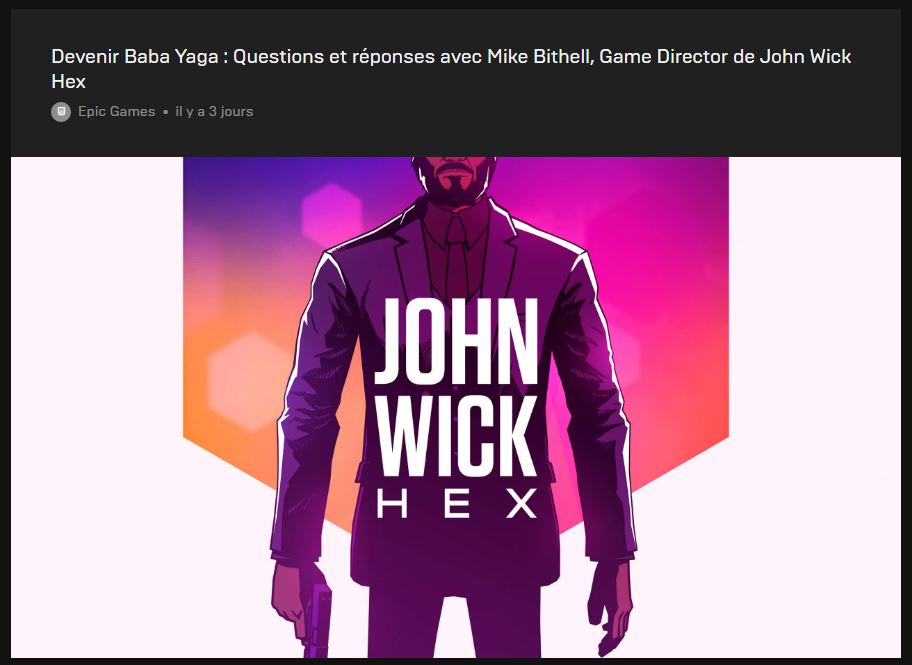912x665 pixels.
Task: Click the WICK logo word on artwork
Action: tap(456, 436)
